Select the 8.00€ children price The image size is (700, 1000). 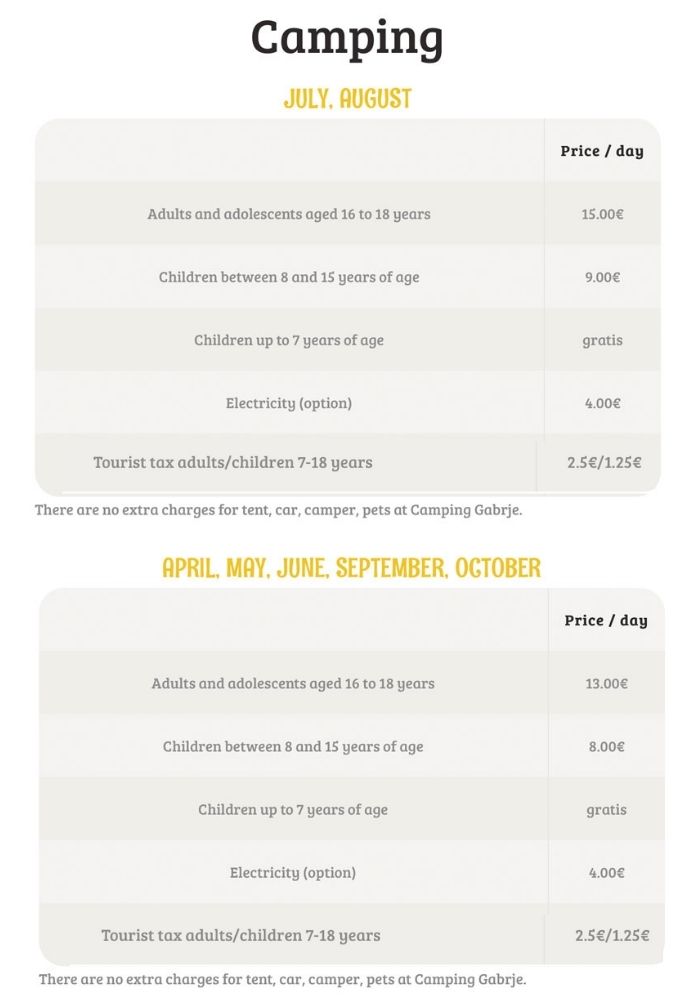coord(606,747)
